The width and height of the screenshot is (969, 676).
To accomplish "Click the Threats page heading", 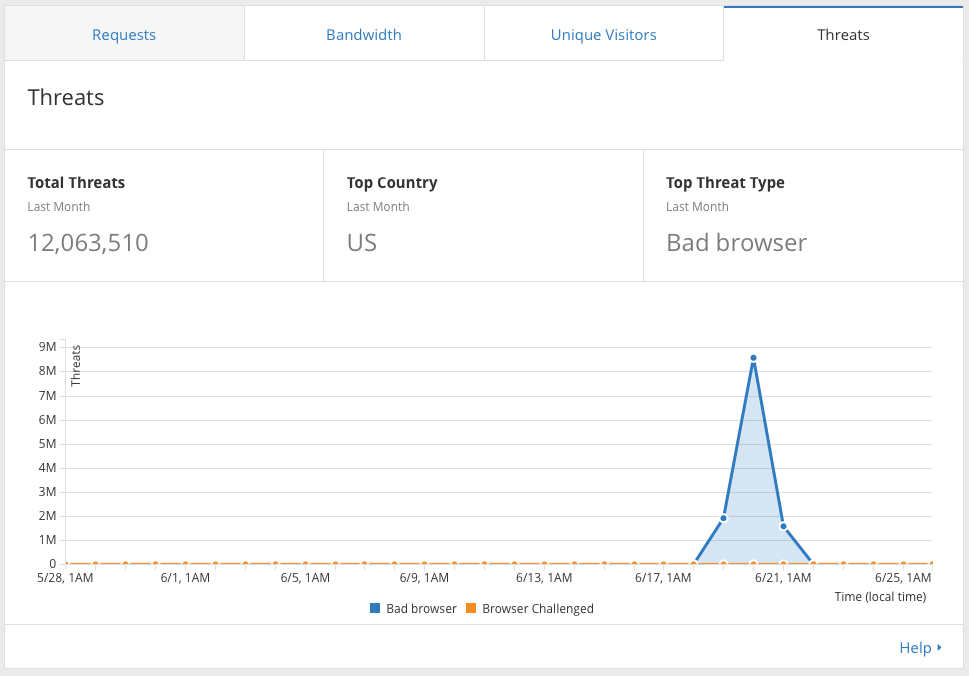I will coord(66,98).
